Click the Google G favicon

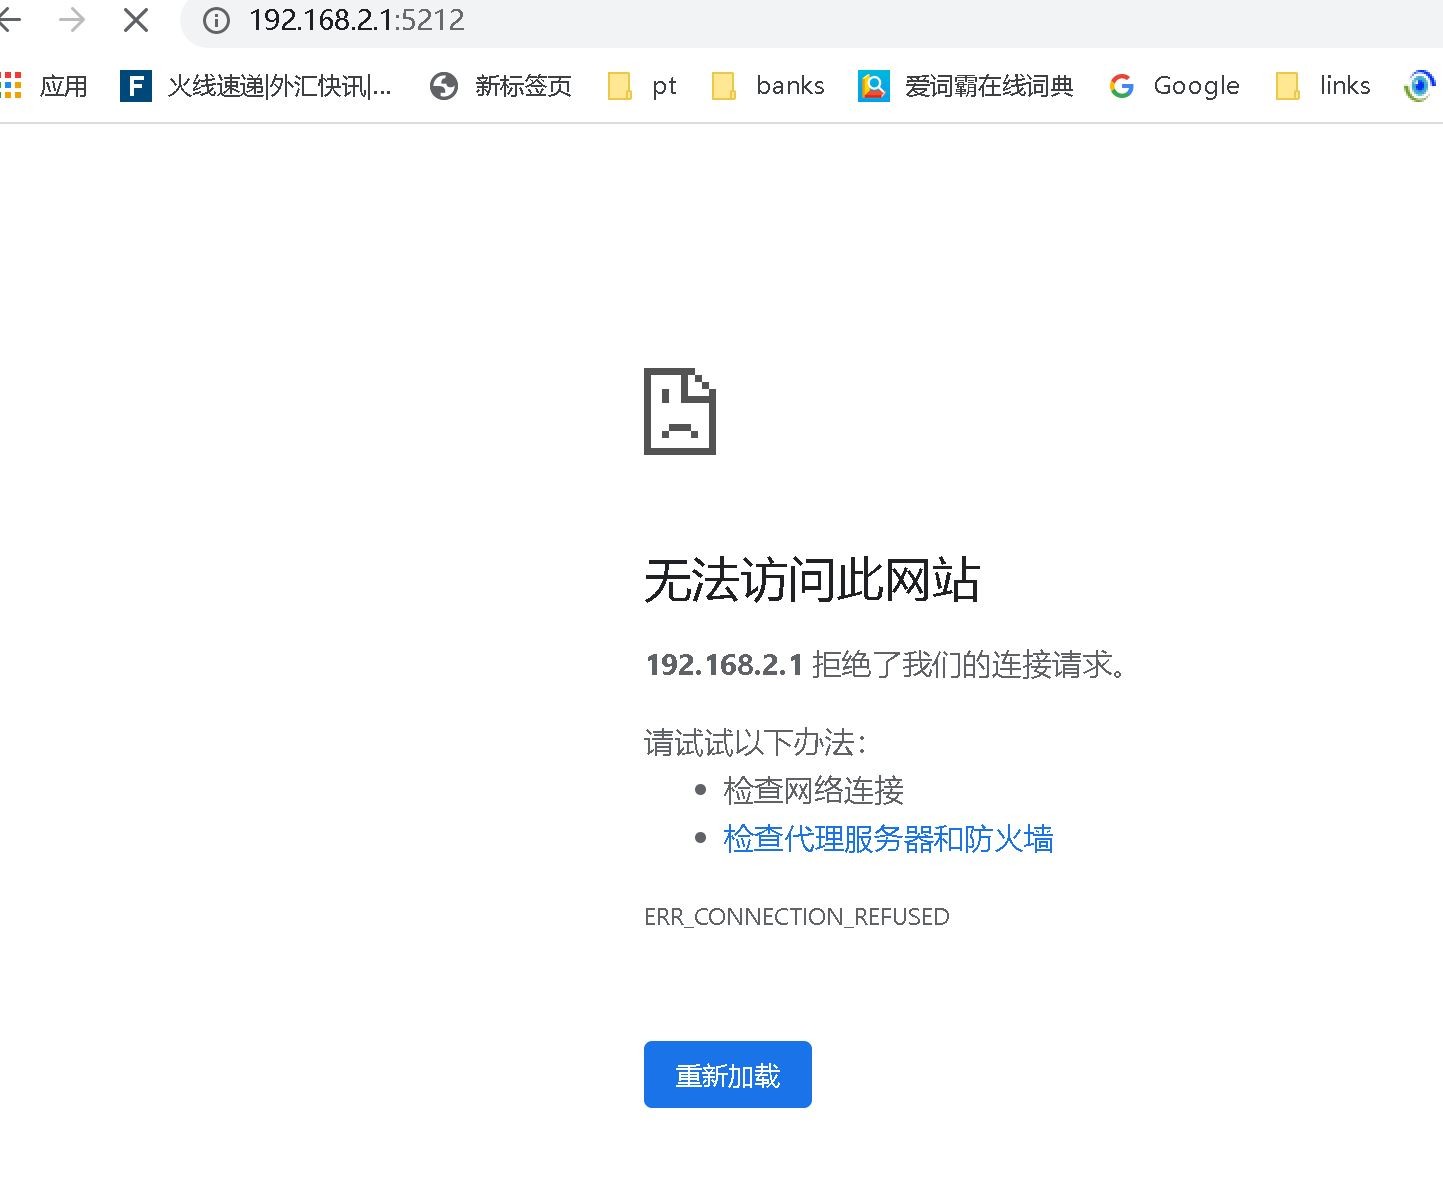pos(1122,87)
